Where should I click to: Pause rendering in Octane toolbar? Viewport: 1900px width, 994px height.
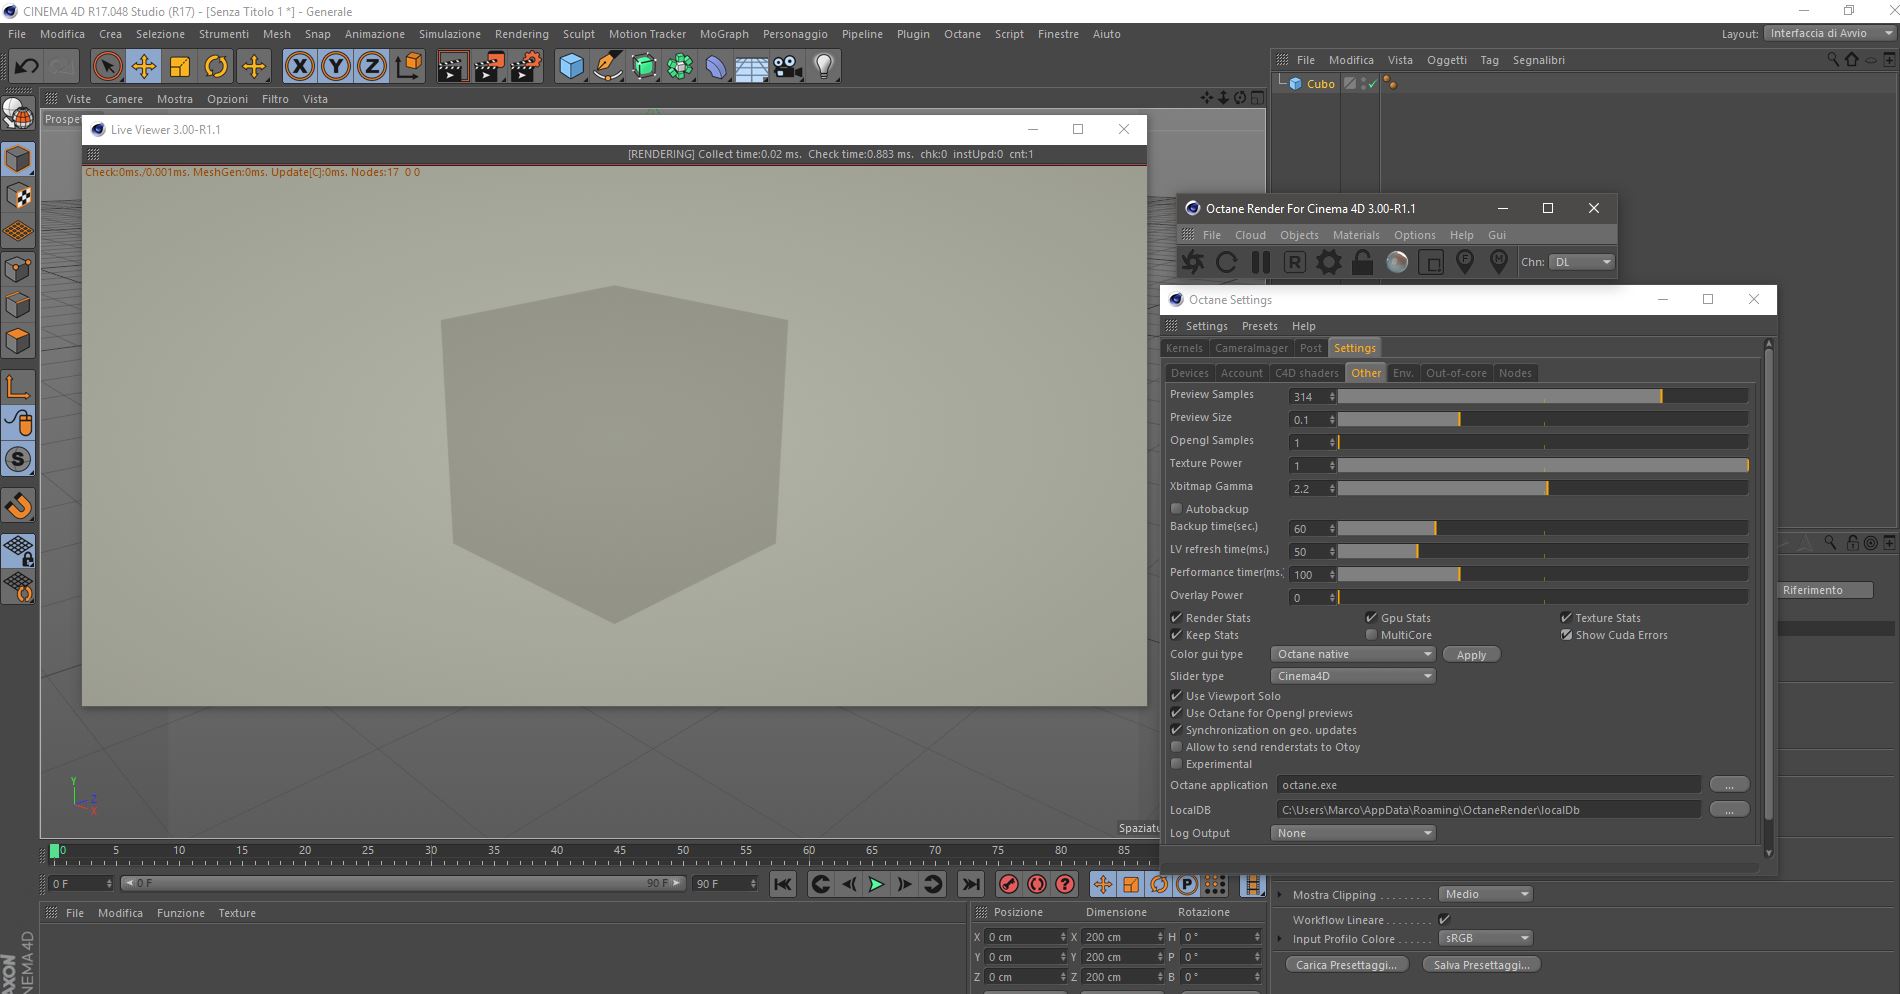coord(1261,262)
